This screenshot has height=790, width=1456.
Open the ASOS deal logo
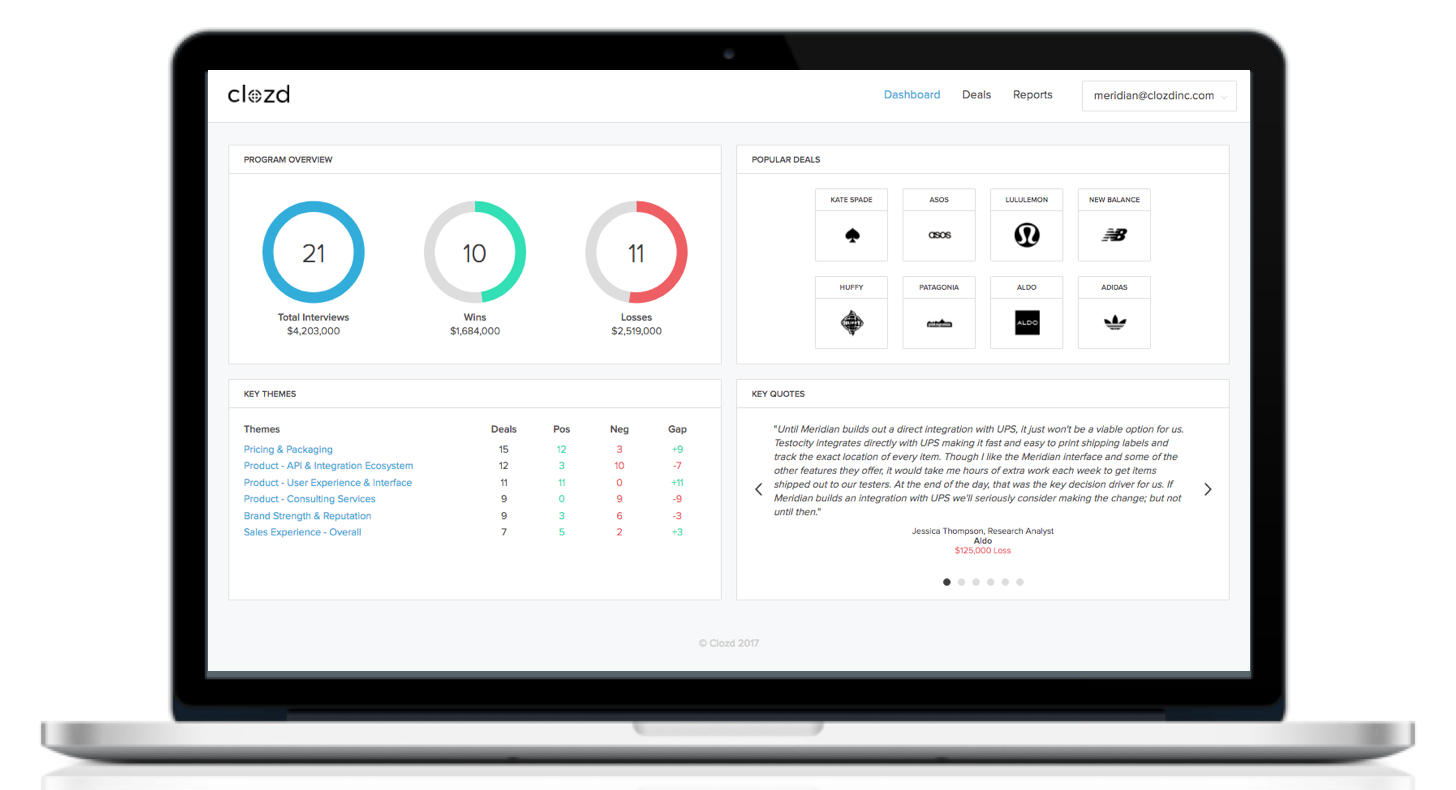[939, 236]
